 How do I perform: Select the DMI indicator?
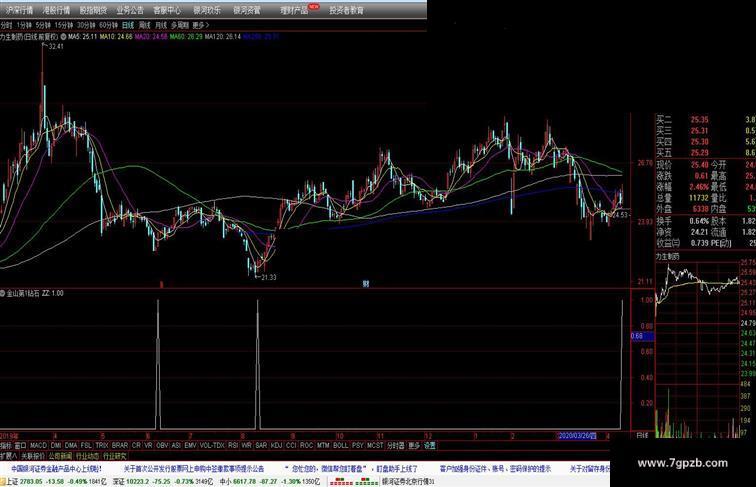tap(56, 446)
